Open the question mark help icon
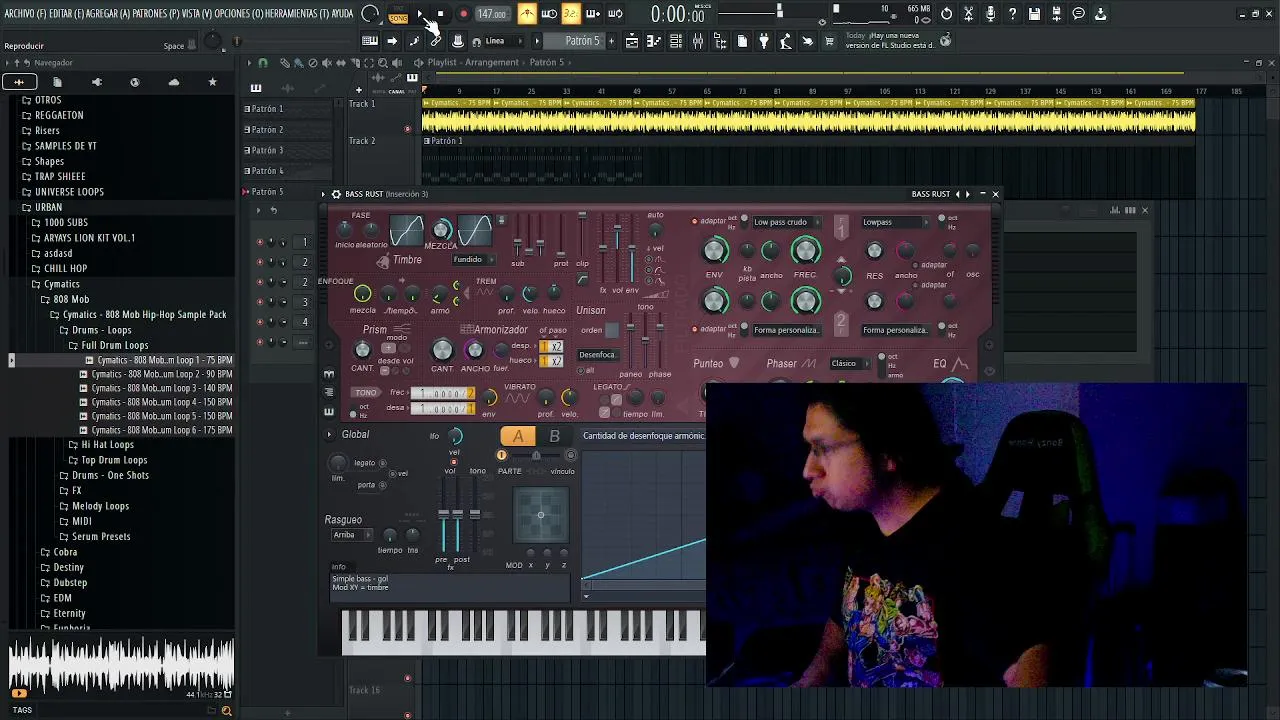 (x=1012, y=14)
